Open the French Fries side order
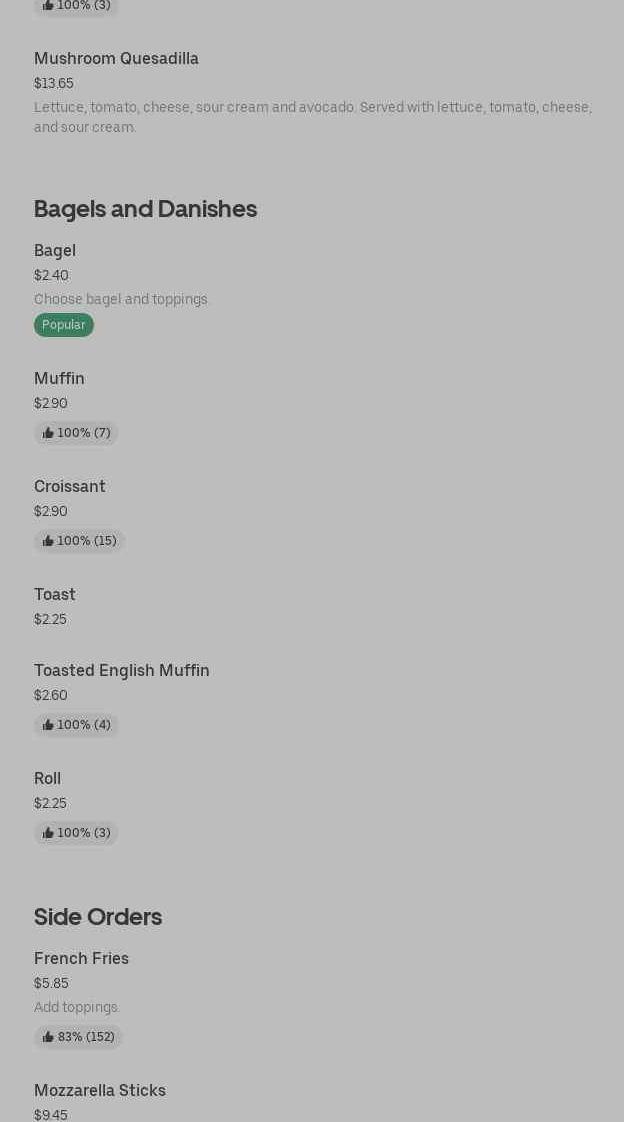Viewport: 624px width, 1122px height. [81, 959]
